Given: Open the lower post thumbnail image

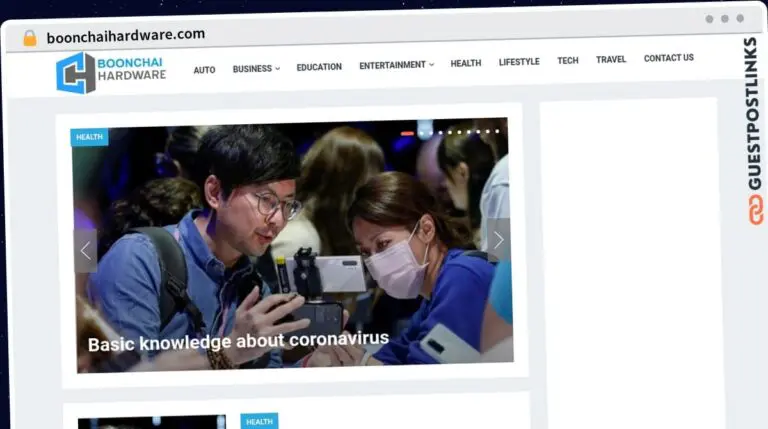Looking at the screenshot, I should point(152,422).
